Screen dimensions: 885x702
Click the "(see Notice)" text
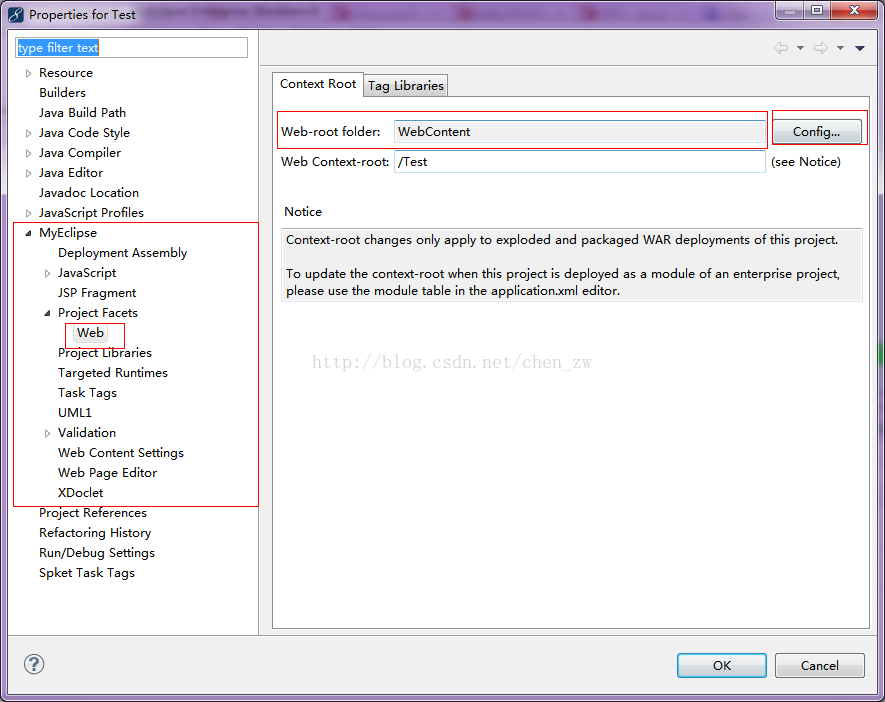[x=805, y=162]
